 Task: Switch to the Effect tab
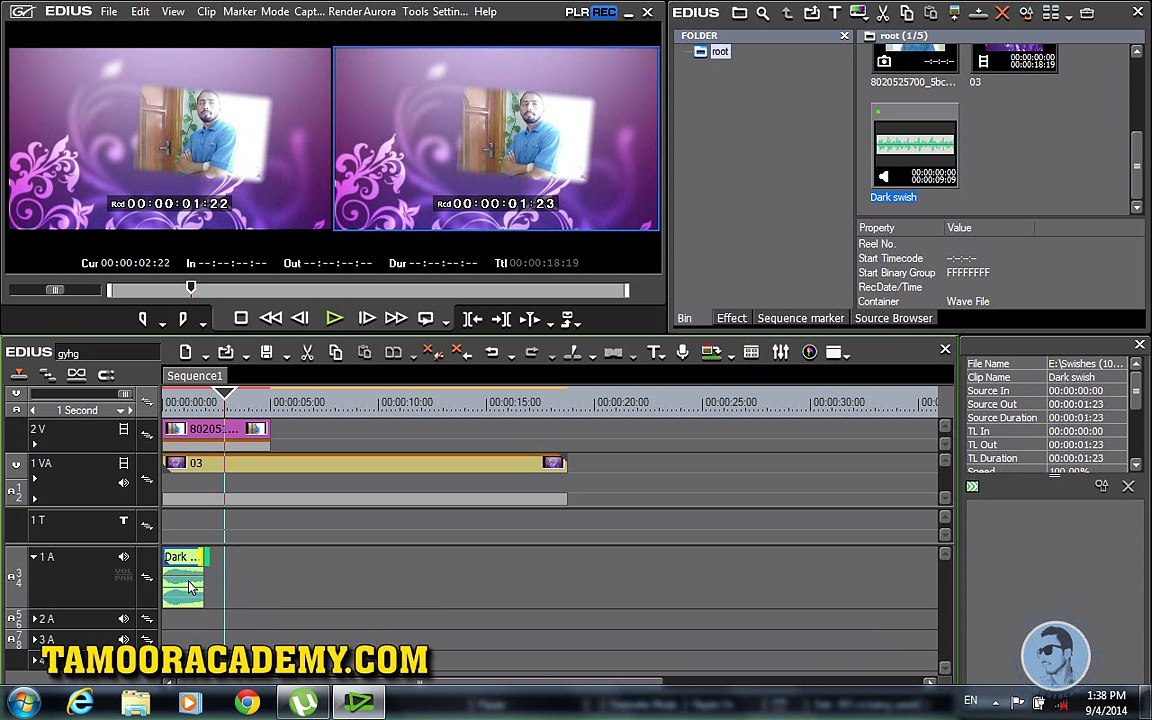pyautogui.click(x=731, y=318)
